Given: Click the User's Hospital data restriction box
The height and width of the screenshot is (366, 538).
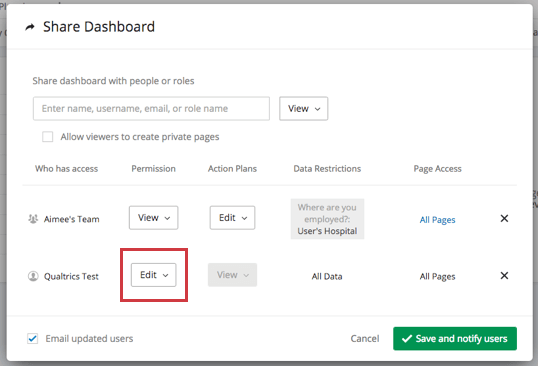Looking at the screenshot, I should pyautogui.click(x=327, y=219).
